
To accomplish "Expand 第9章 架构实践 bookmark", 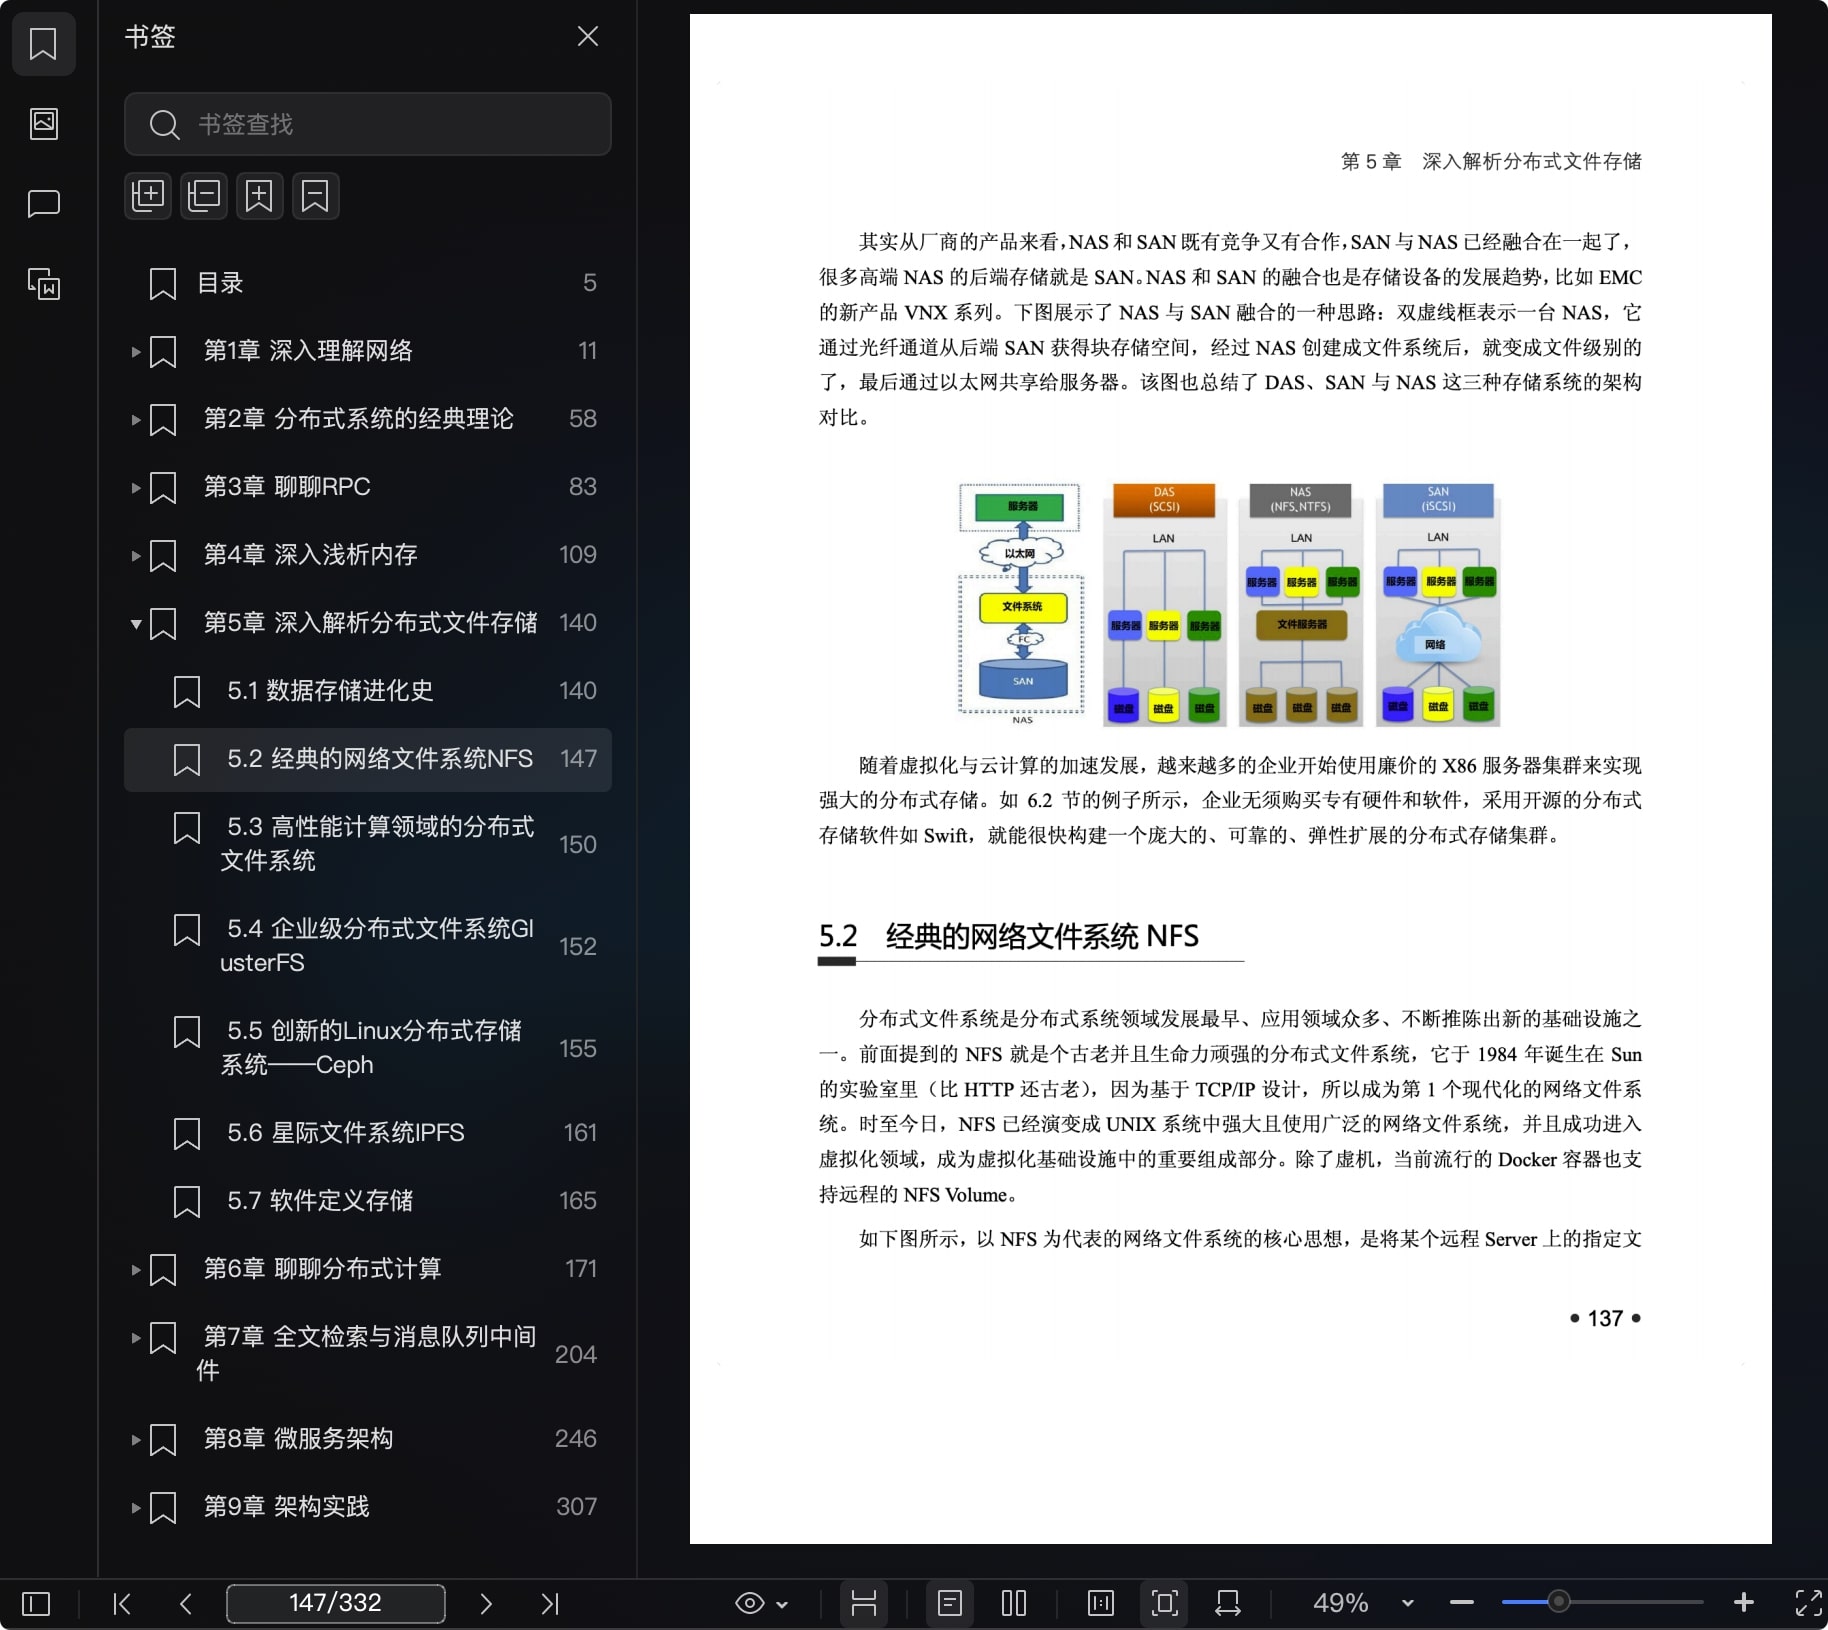I will (x=135, y=1507).
